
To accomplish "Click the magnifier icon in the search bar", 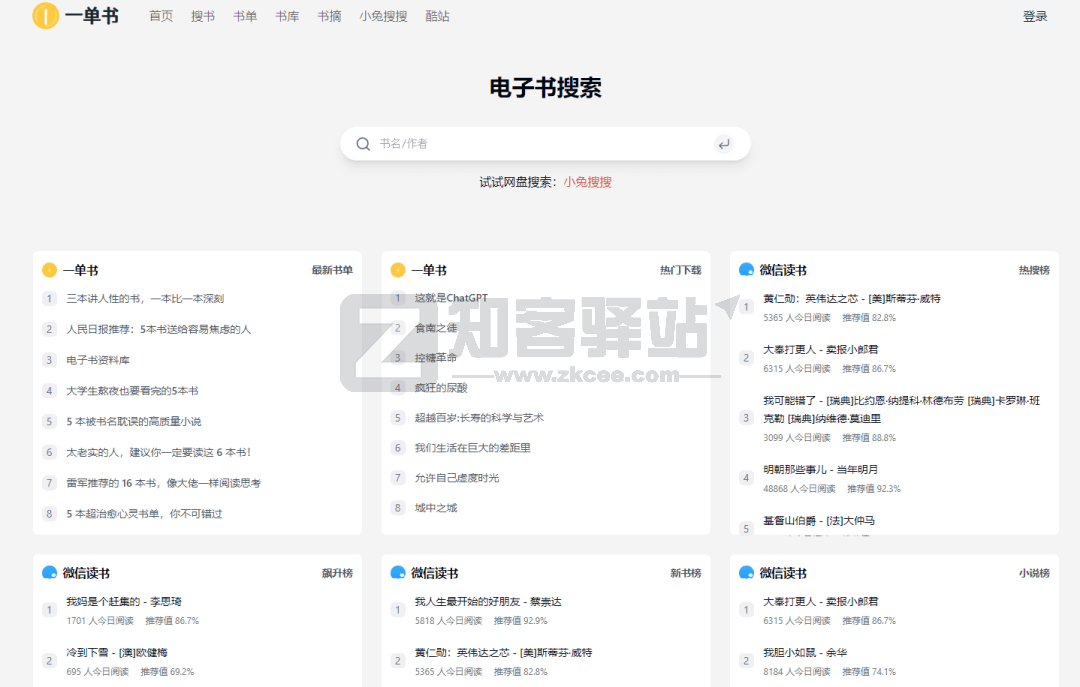I will (x=363, y=143).
